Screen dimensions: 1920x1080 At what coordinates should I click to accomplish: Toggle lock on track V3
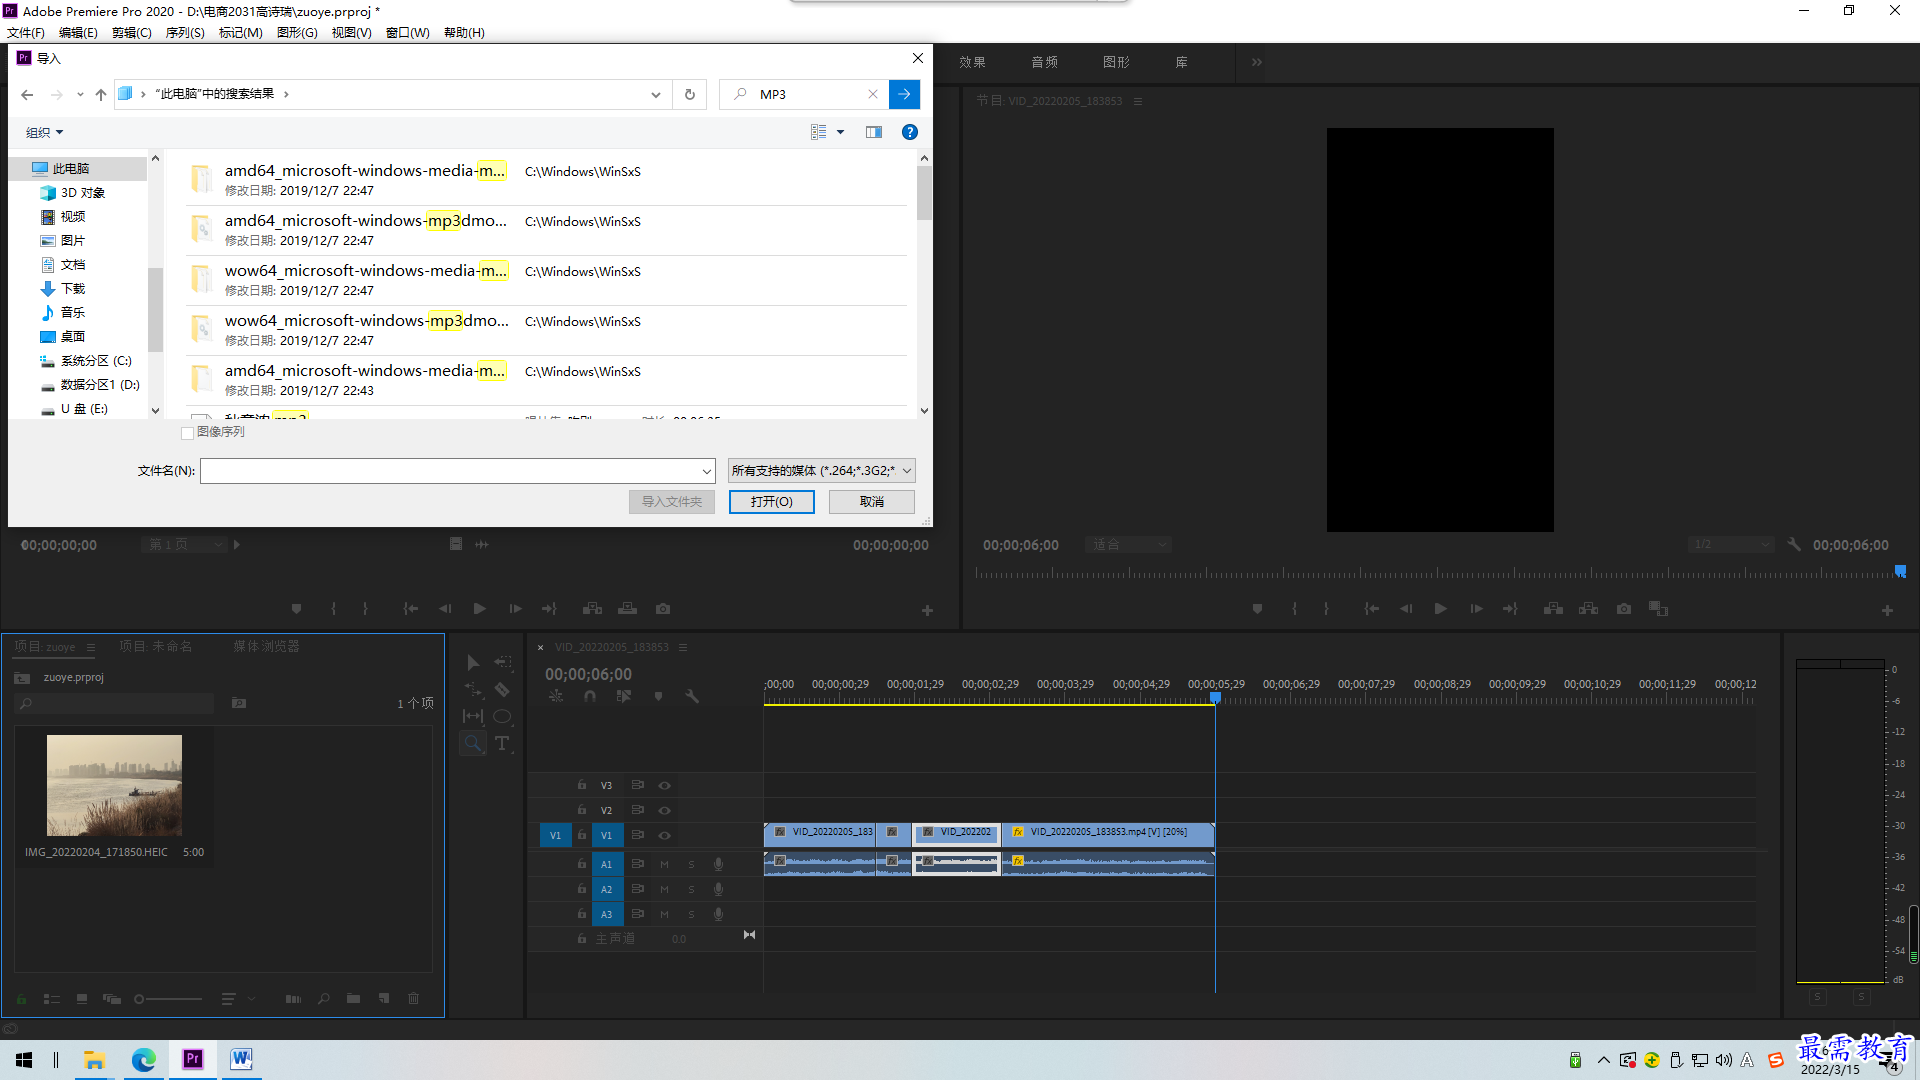point(582,786)
